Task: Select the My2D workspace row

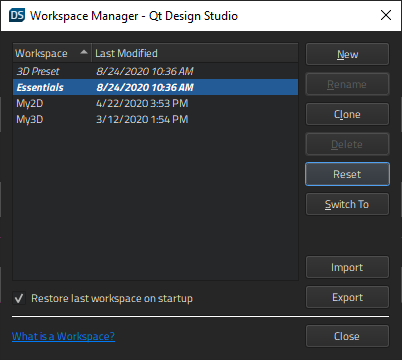Action: [x=155, y=103]
